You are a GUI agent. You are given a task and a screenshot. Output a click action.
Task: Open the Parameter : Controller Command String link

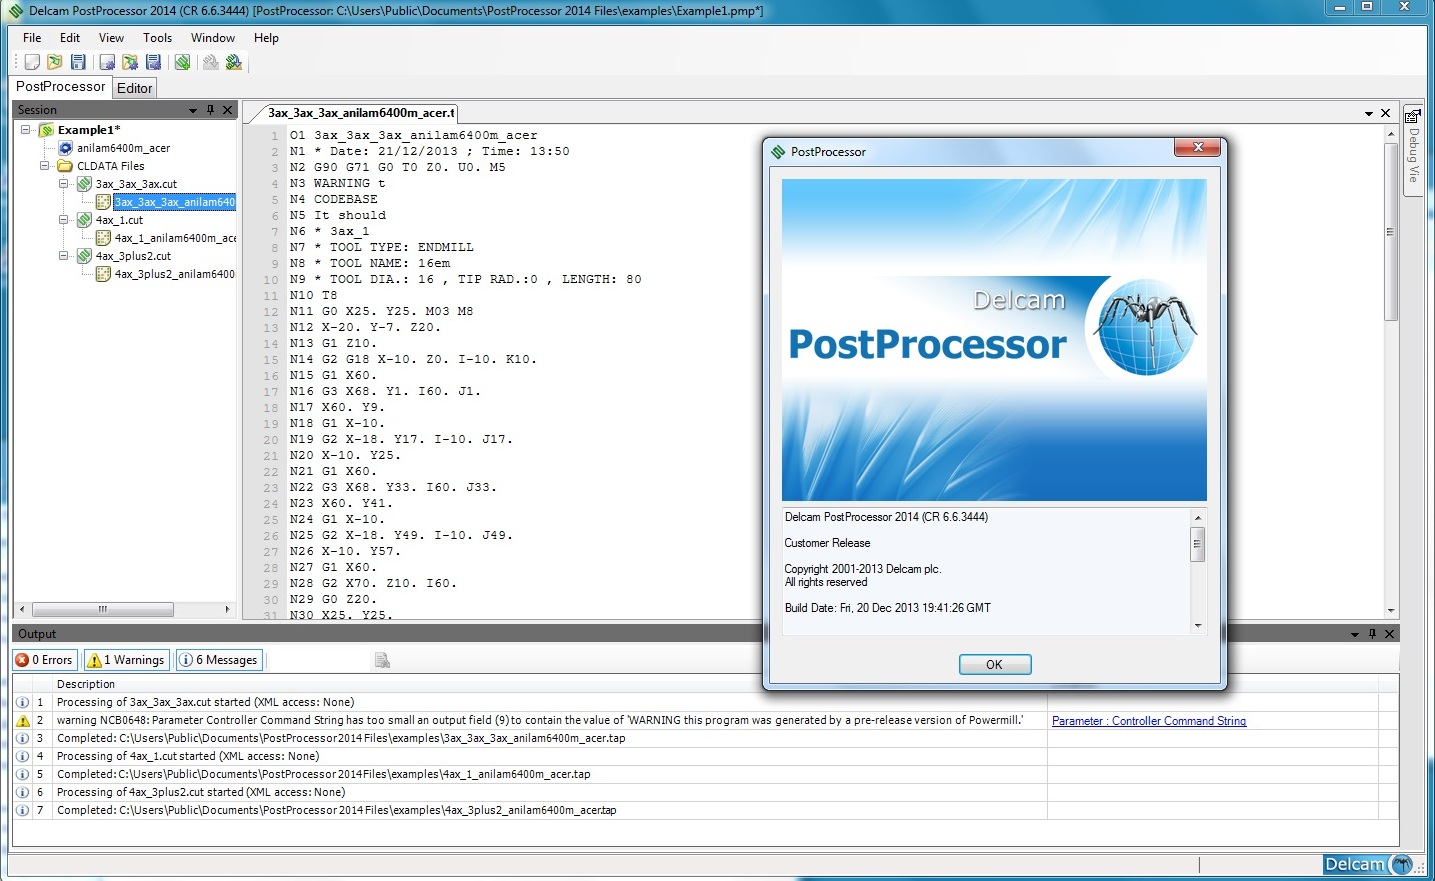pos(1149,720)
